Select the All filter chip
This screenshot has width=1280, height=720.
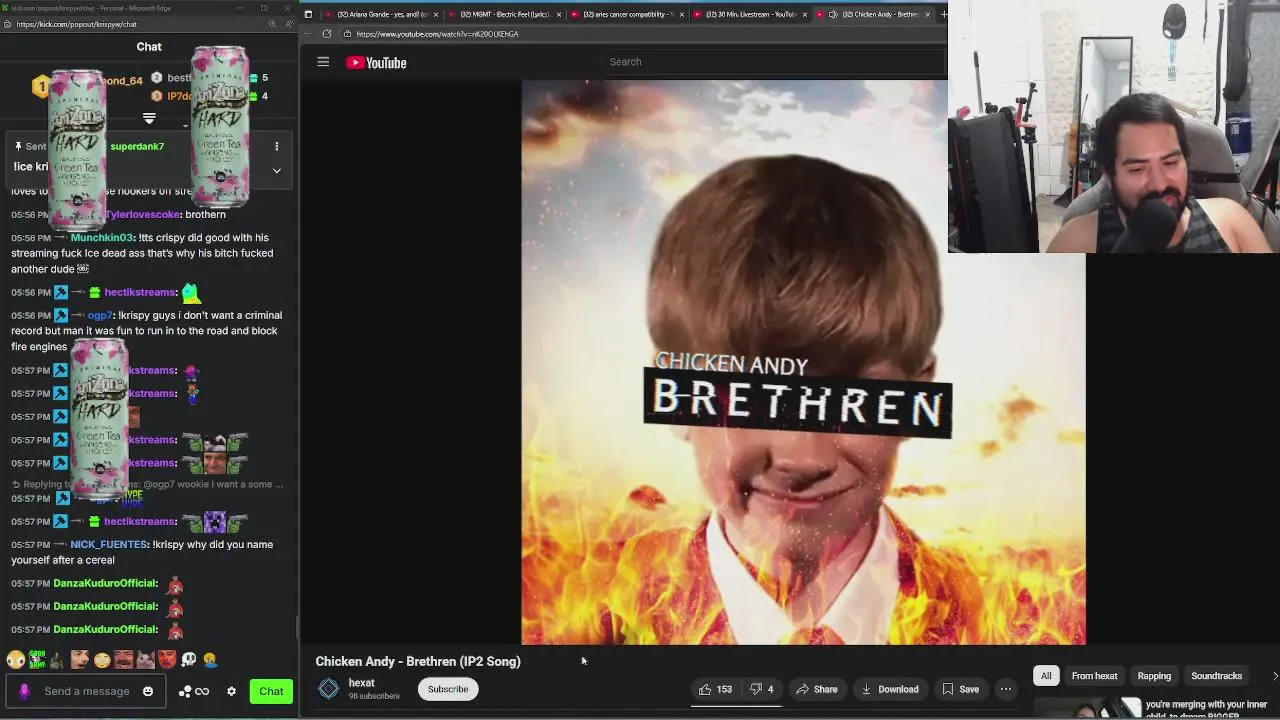(x=1046, y=676)
